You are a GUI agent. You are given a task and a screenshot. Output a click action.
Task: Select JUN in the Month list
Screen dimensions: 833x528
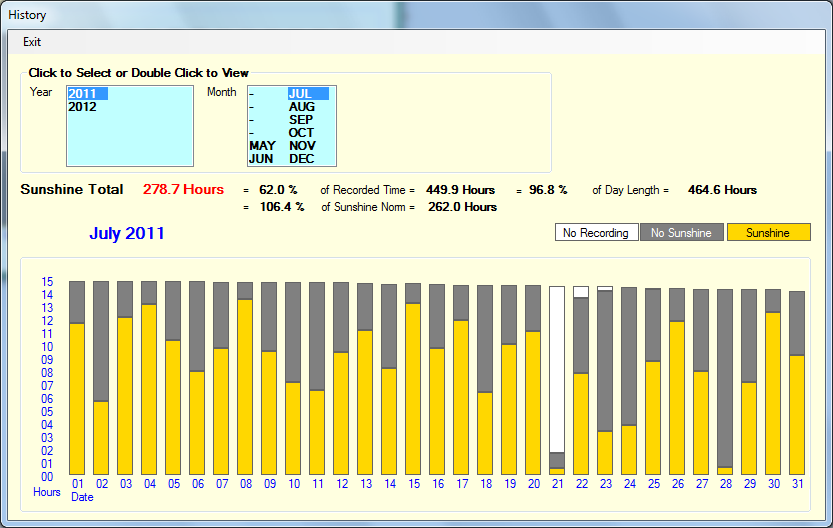(x=261, y=158)
